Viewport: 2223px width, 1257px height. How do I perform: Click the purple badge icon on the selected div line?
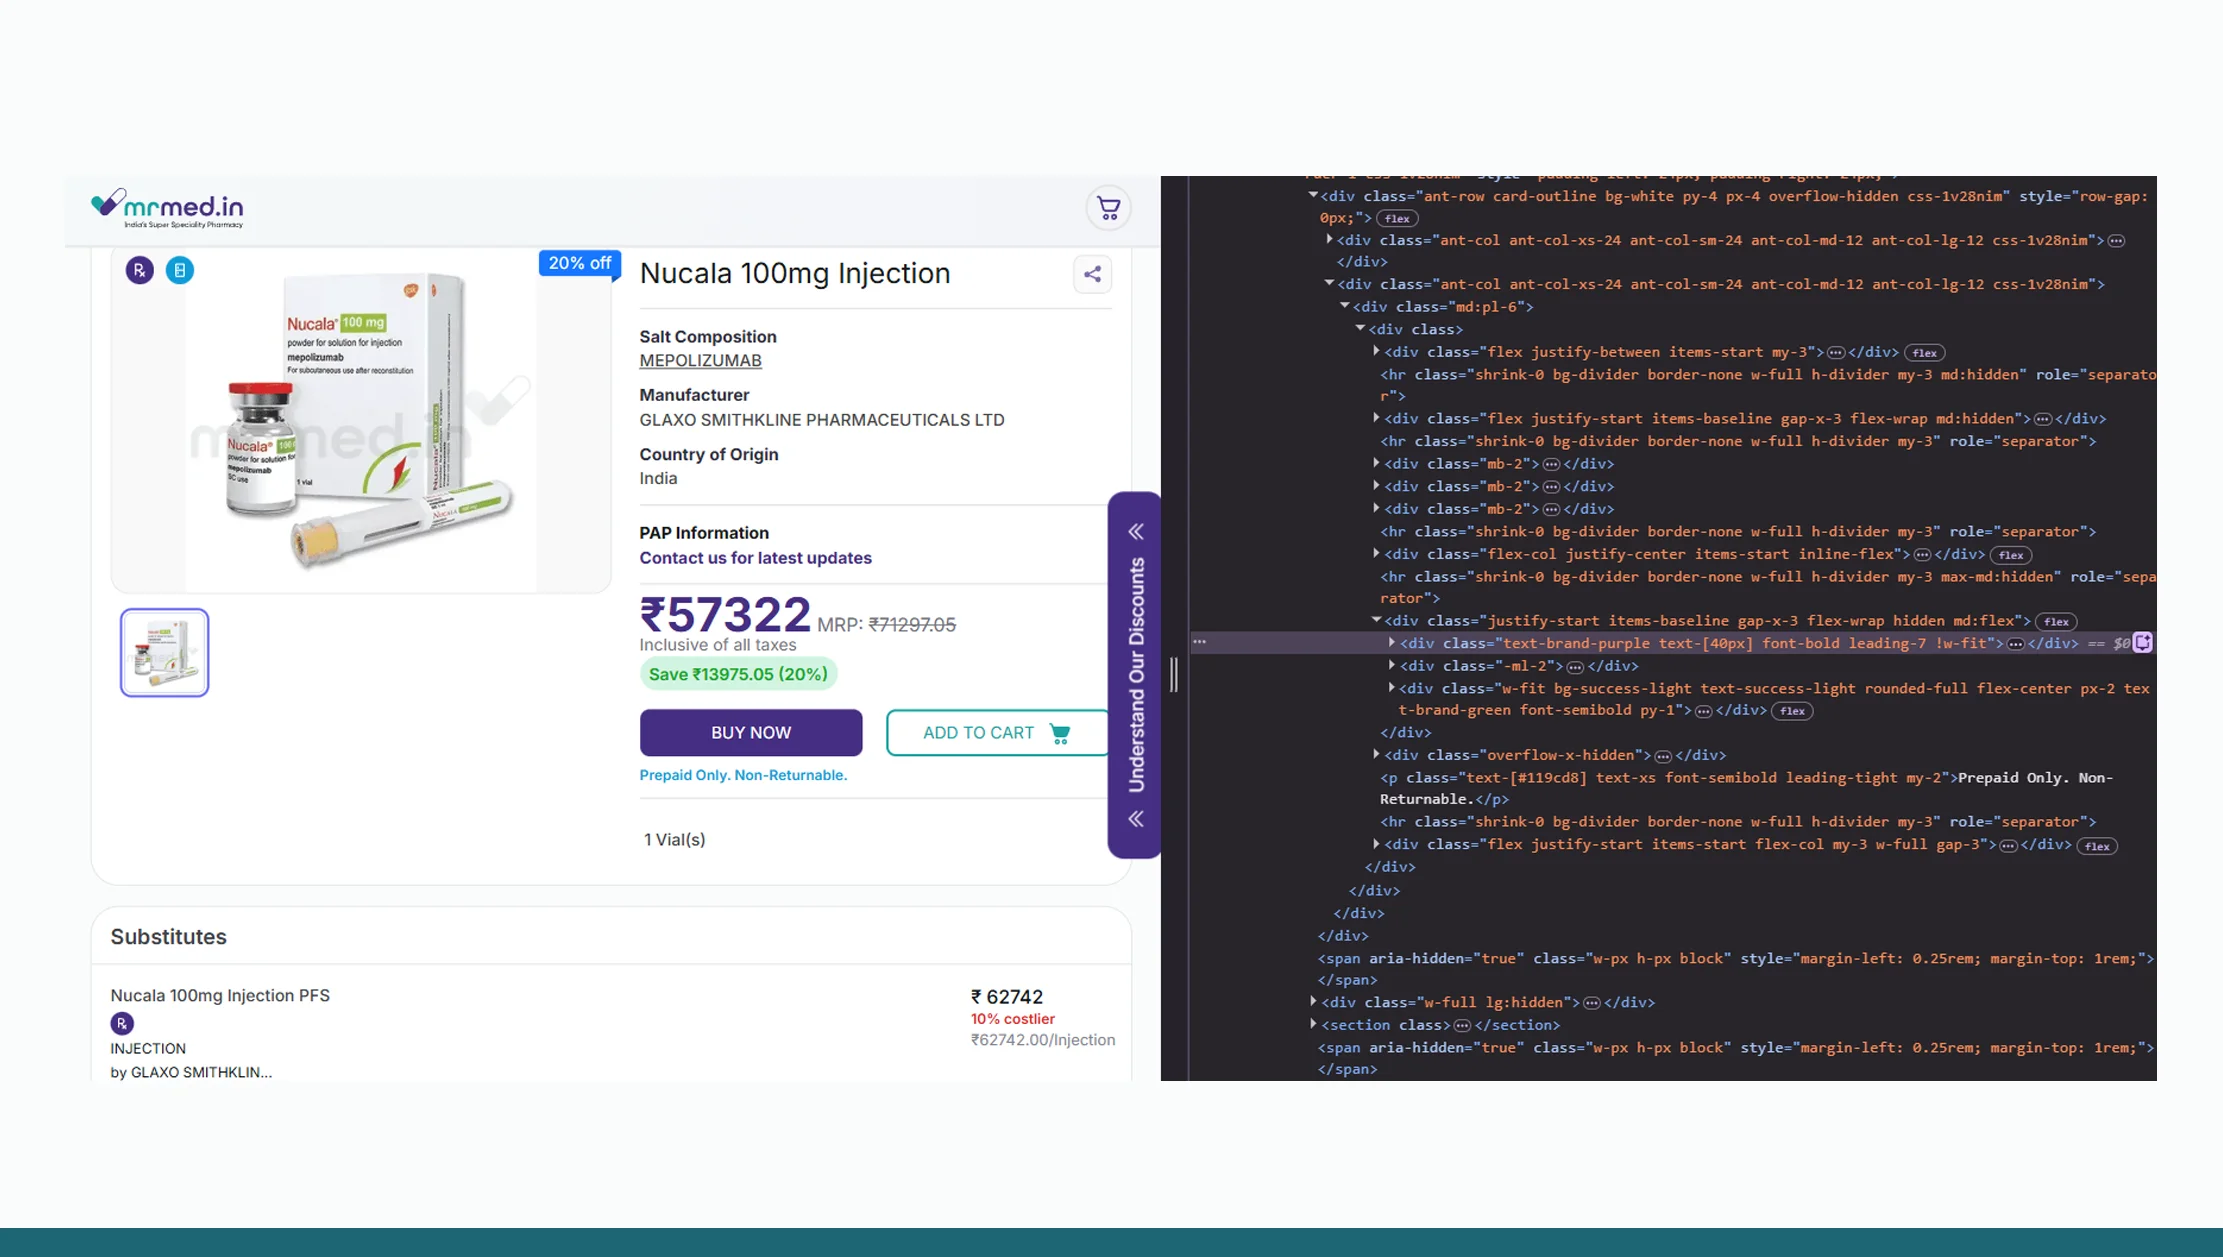[x=2142, y=643]
